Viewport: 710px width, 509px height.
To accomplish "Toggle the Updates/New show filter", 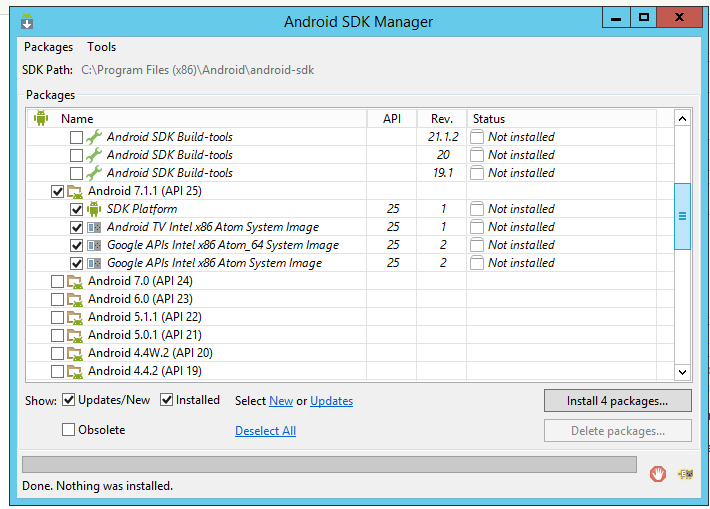I will [x=68, y=400].
